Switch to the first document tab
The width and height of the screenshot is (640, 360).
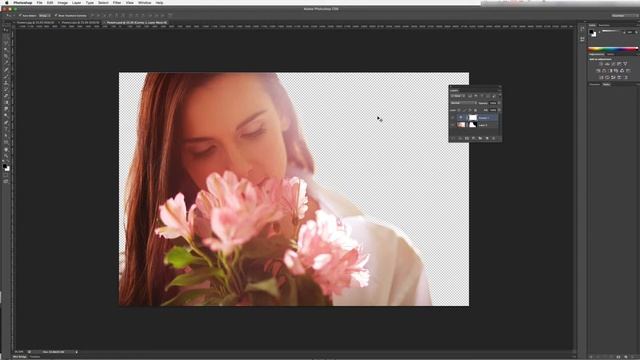pyautogui.click(x=35, y=22)
